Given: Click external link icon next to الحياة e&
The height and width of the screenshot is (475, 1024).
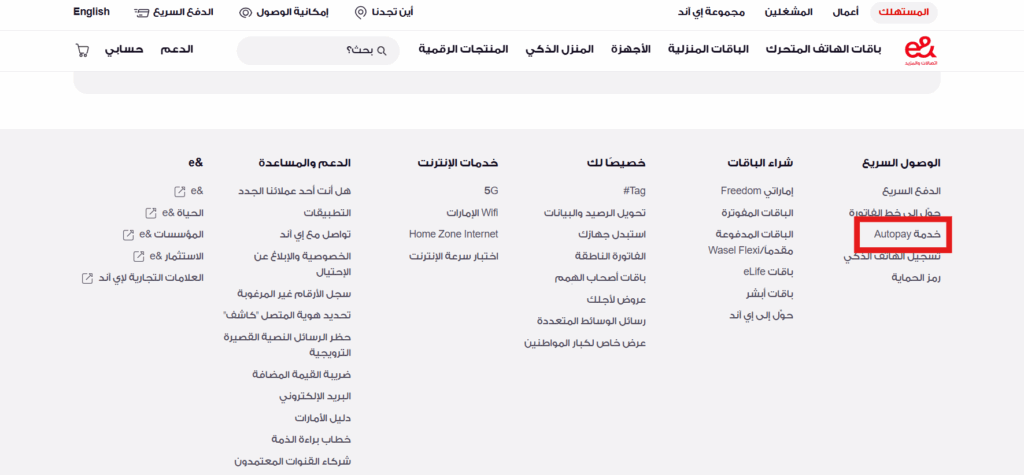Looking at the screenshot, I should (x=151, y=213).
